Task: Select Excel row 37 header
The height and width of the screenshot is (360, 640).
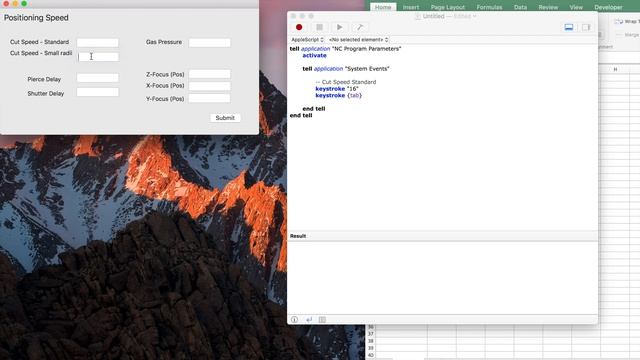Action: click(x=371, y=333)
